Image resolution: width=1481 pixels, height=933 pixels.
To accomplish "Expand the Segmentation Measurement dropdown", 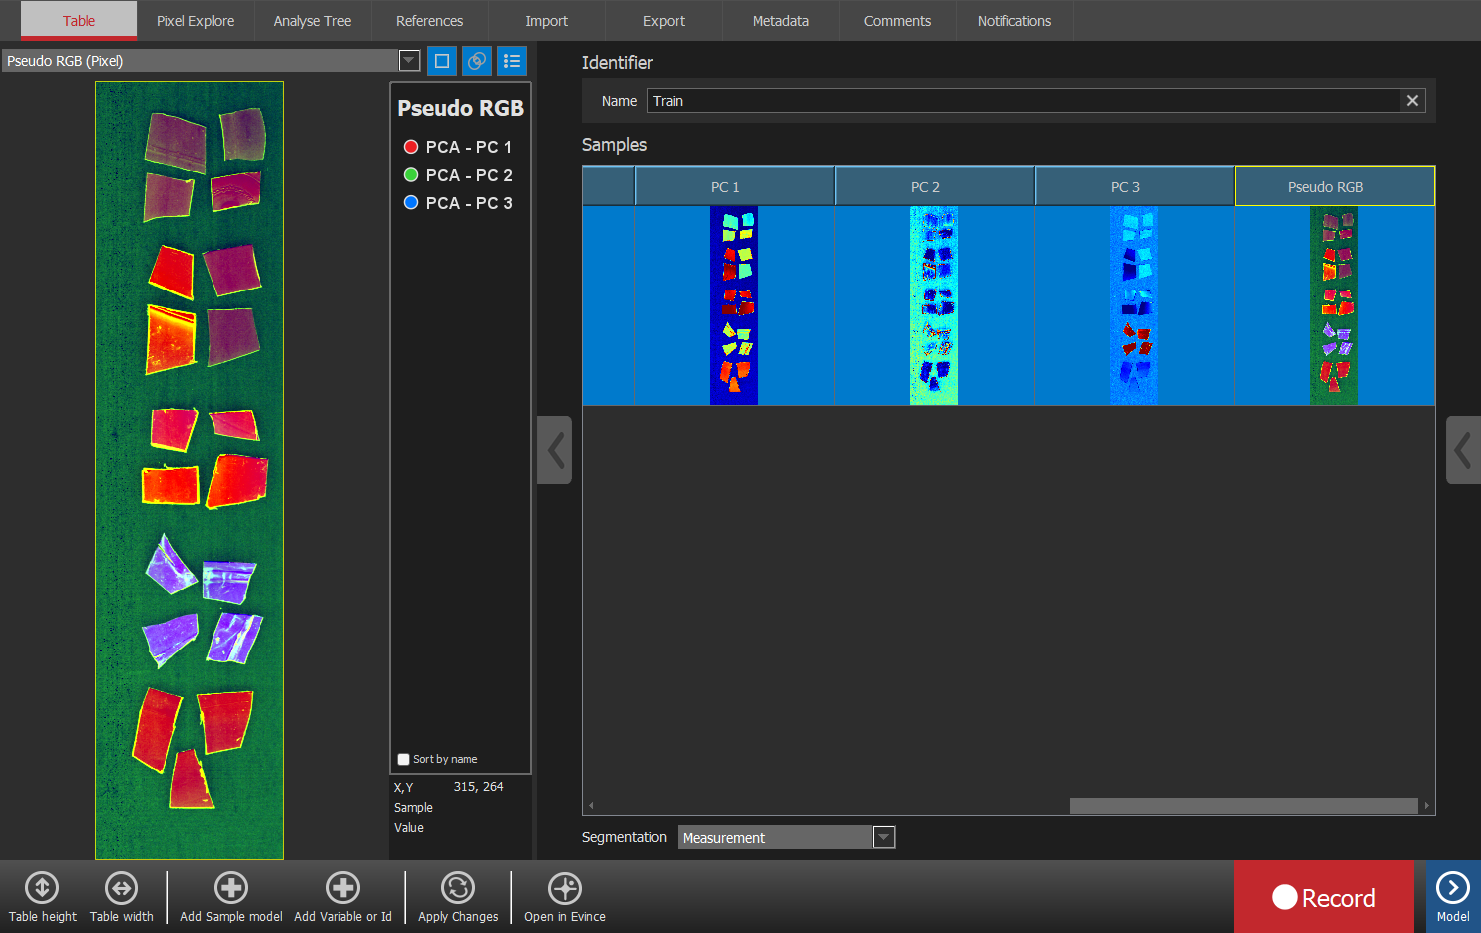I will point(884,837).
